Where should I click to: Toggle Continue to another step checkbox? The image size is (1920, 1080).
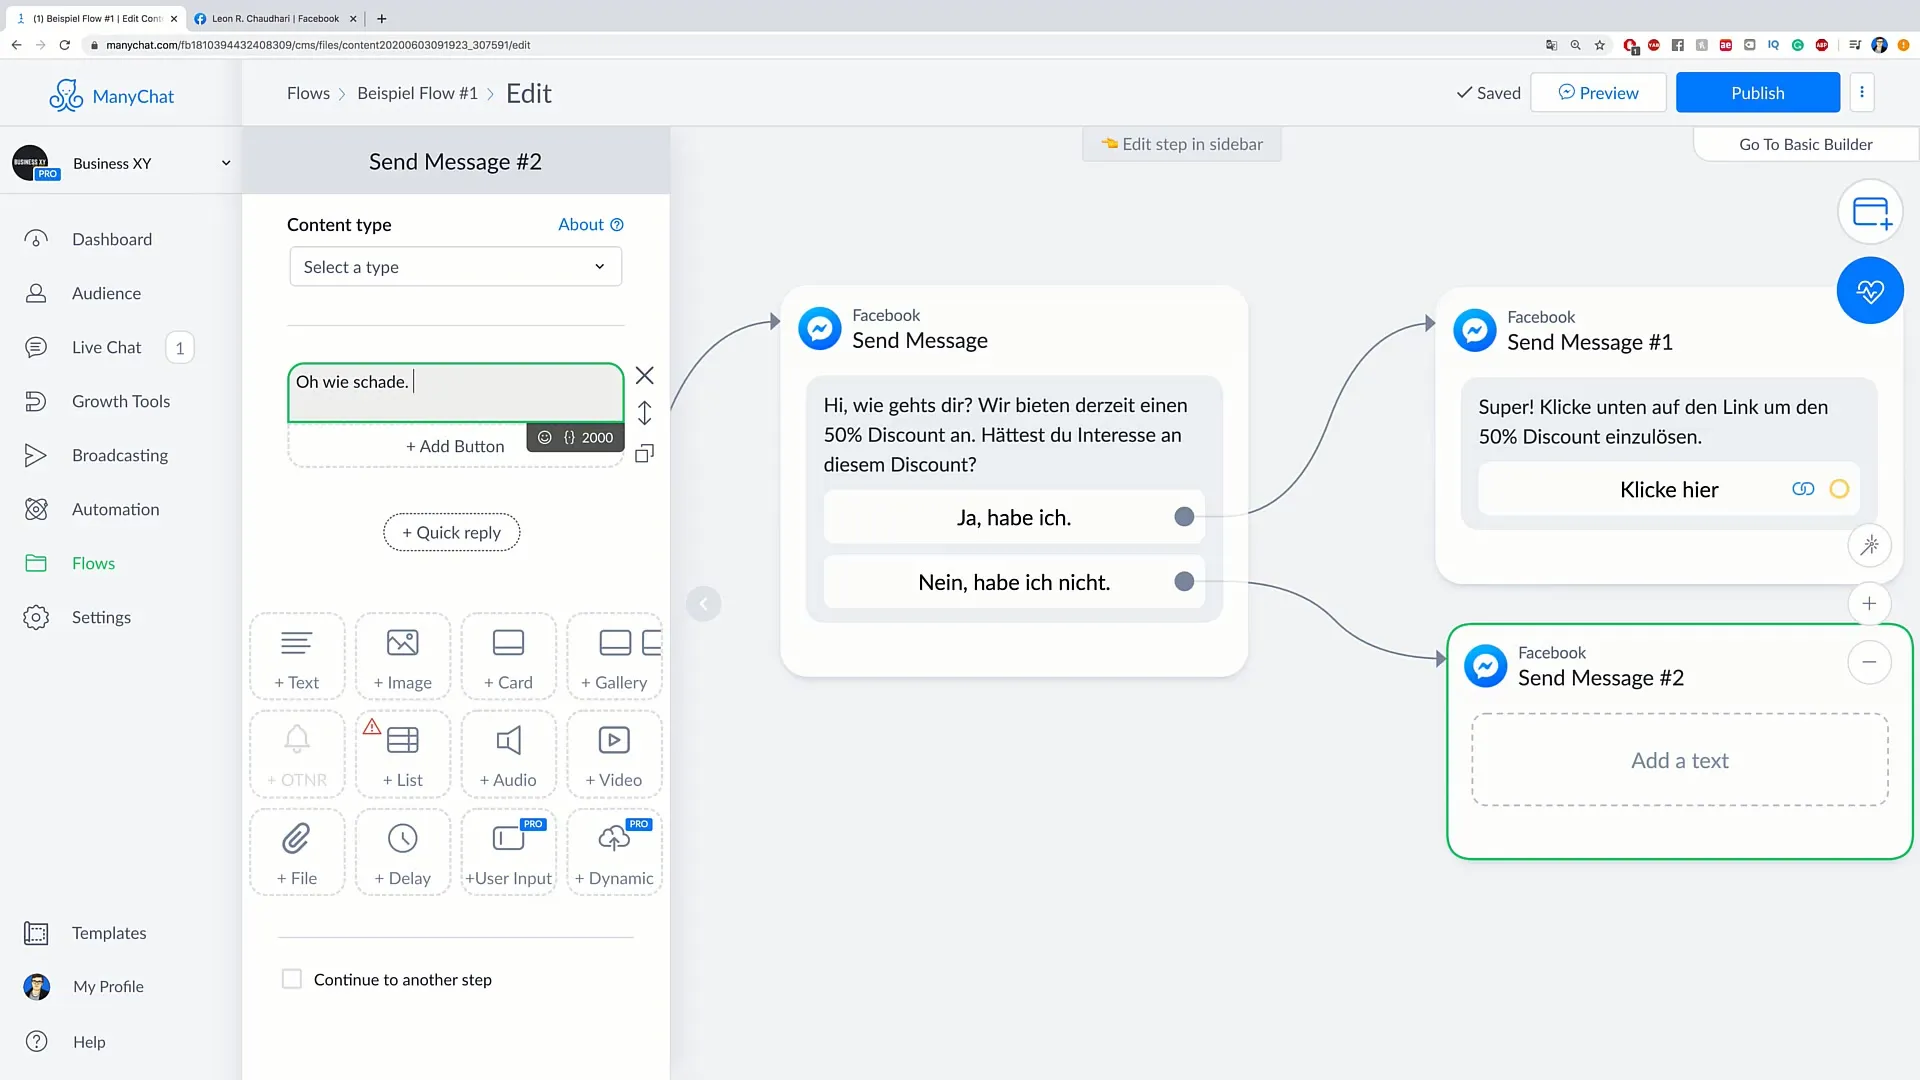point(291,978)
